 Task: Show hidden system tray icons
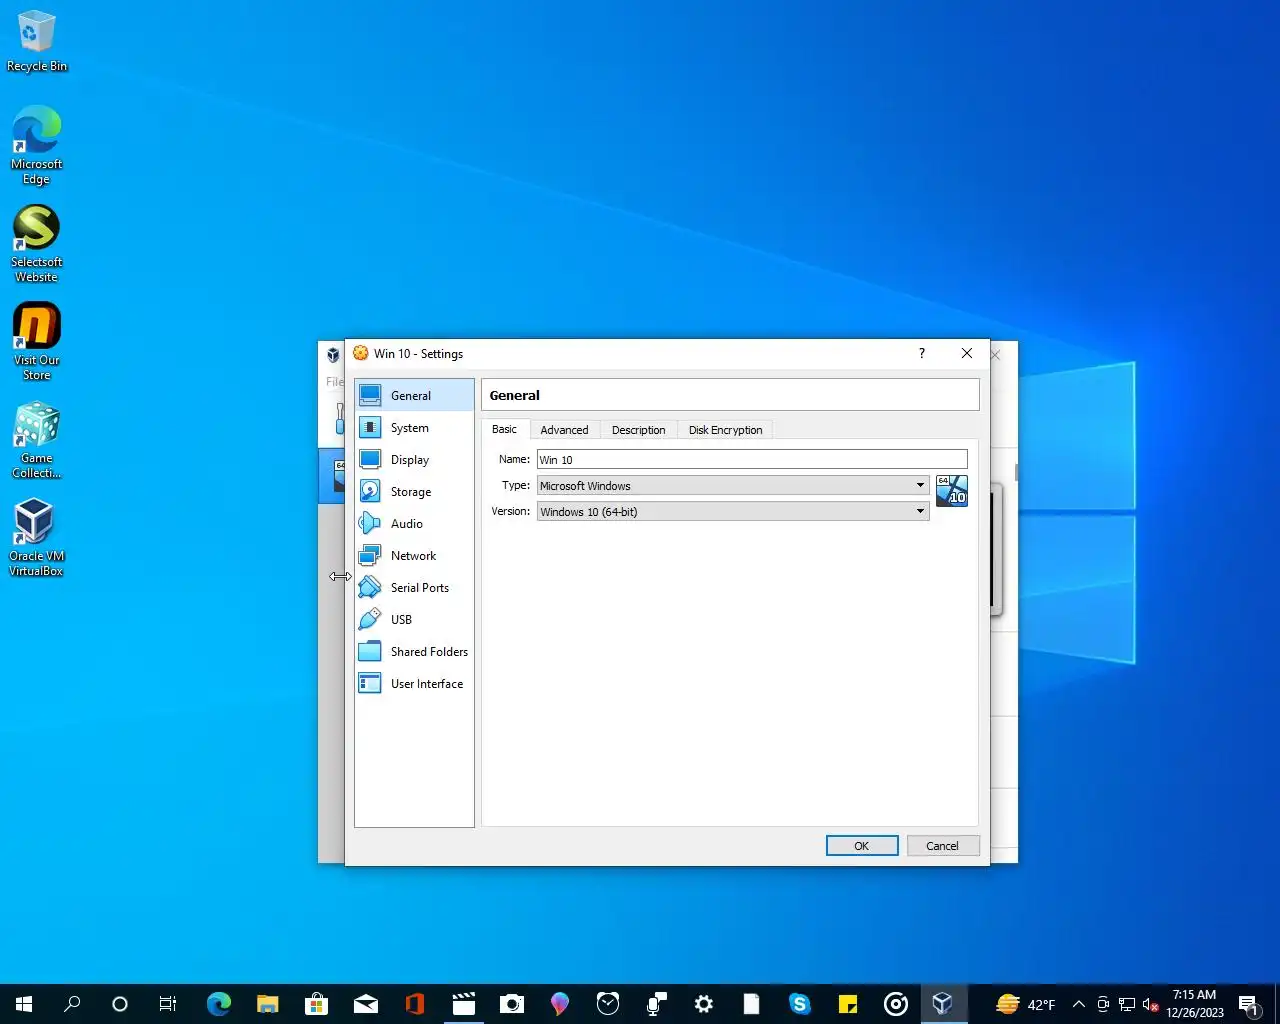pyautogui.click(x=1078, y=1004)
